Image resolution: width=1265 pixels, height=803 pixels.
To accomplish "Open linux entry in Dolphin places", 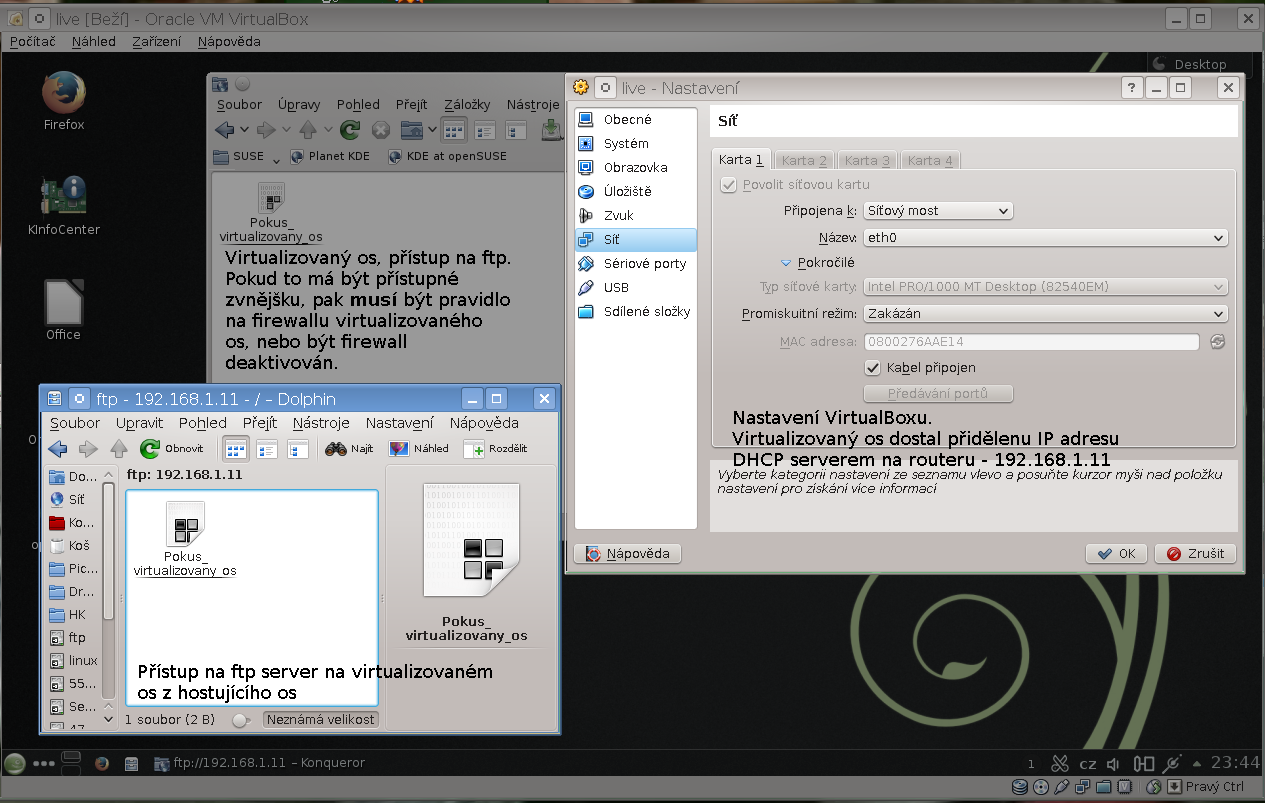I will pyautogui.click(x=74, y=660).
